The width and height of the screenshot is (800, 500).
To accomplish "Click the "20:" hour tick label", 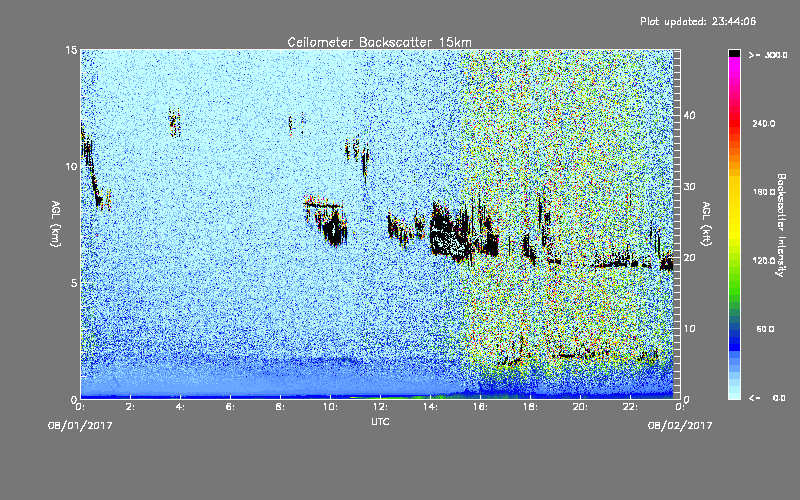I will (x=580, y=407).
